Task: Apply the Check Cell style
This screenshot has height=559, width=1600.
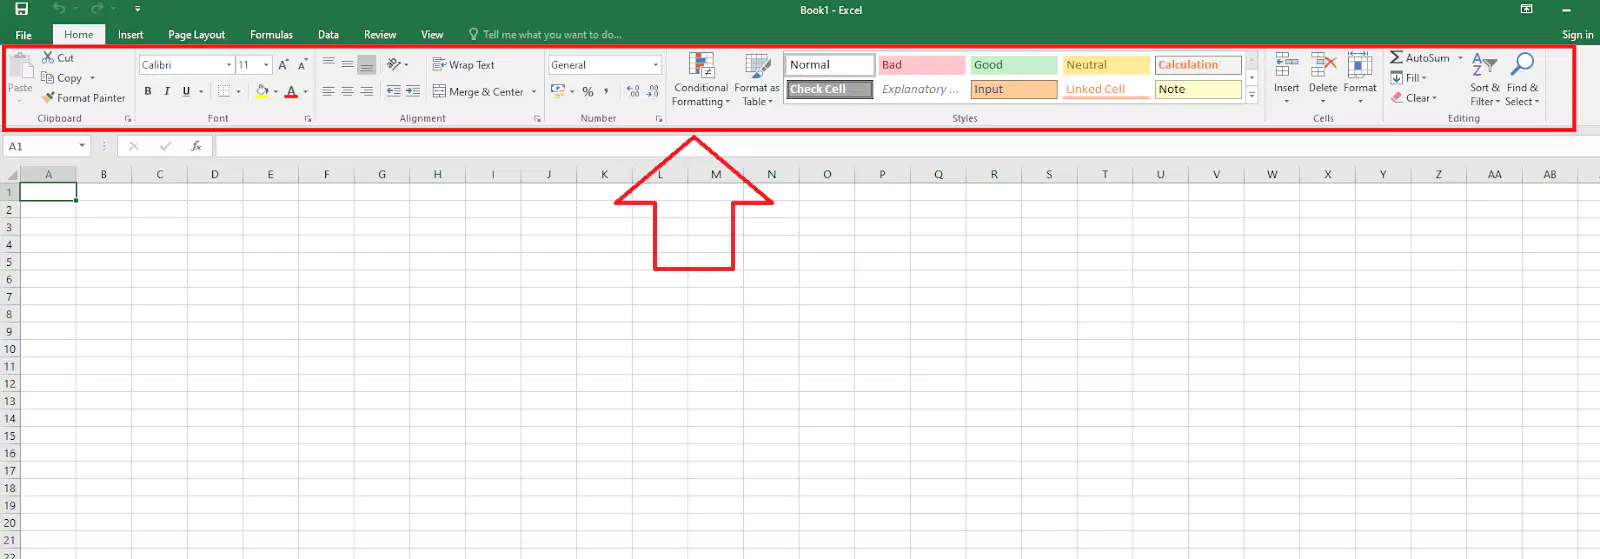Action: (x=830, y=89)
